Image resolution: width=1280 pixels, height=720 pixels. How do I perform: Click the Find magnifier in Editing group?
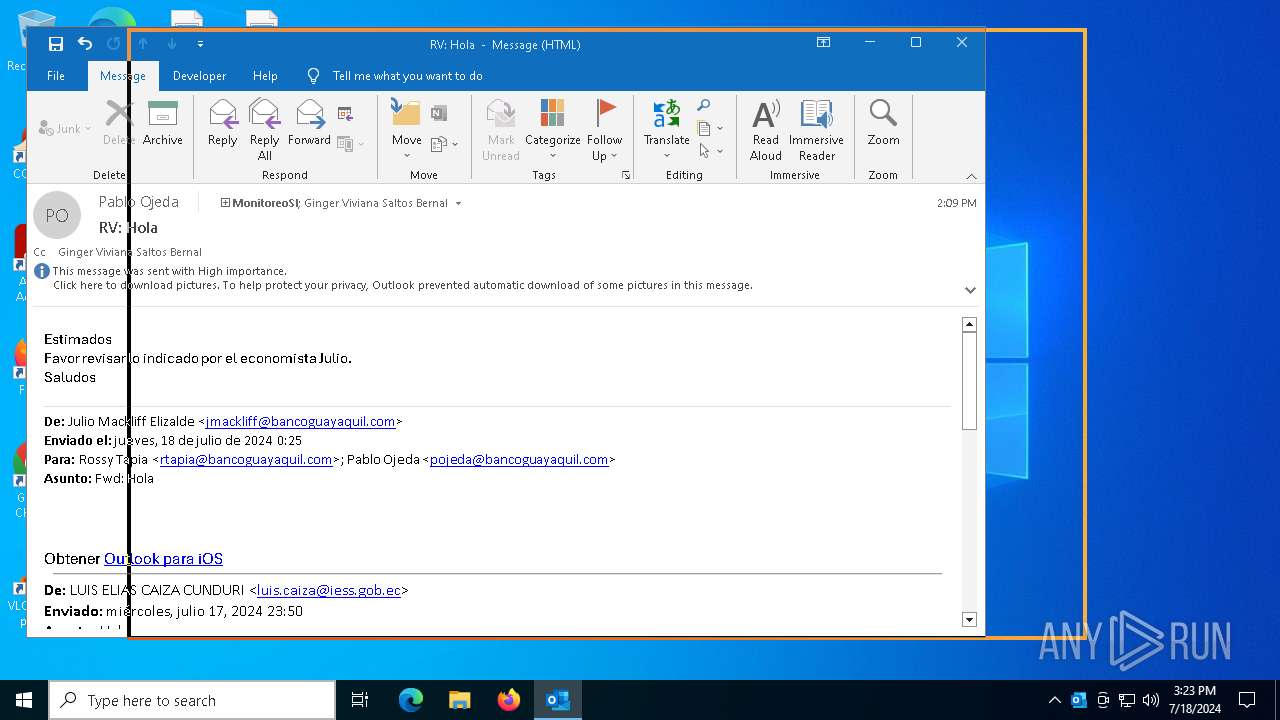(x=704, y=105)
